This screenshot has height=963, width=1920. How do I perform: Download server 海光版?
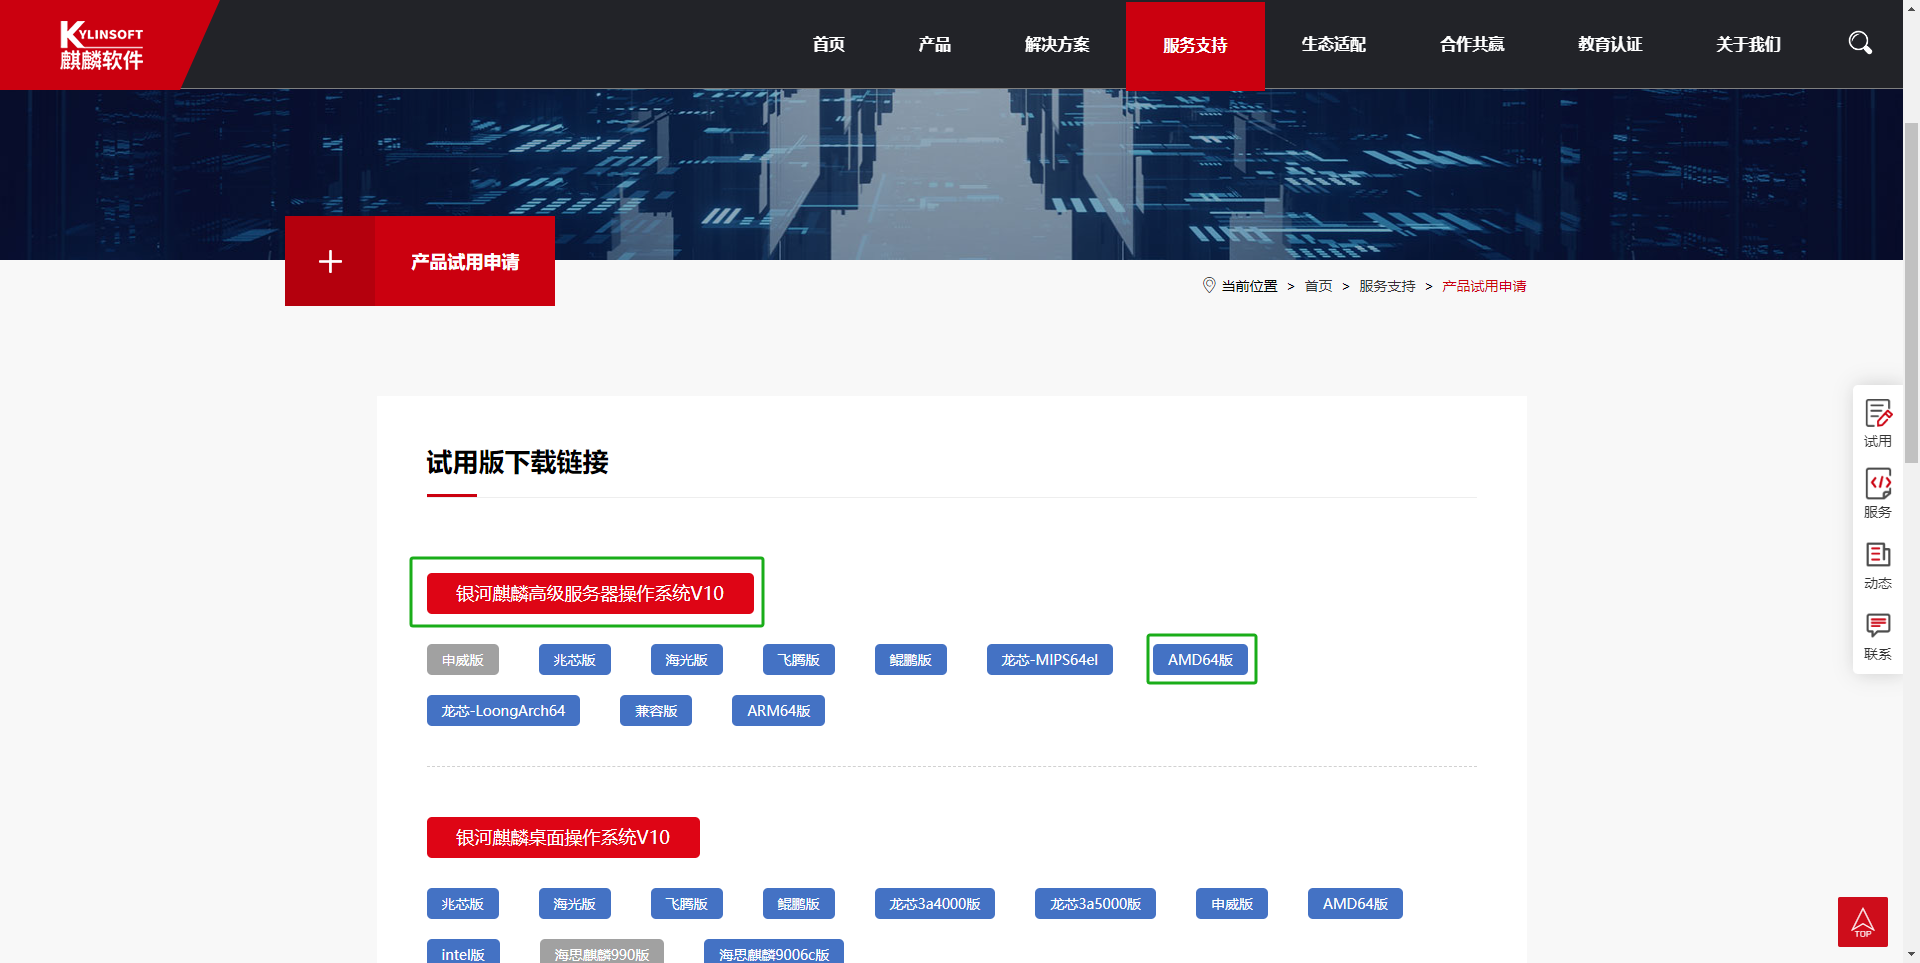point(687,660)
